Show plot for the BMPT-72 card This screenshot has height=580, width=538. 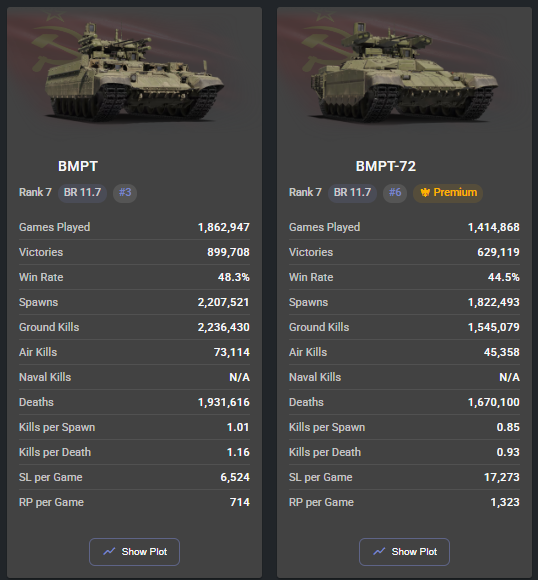(404, 552)
